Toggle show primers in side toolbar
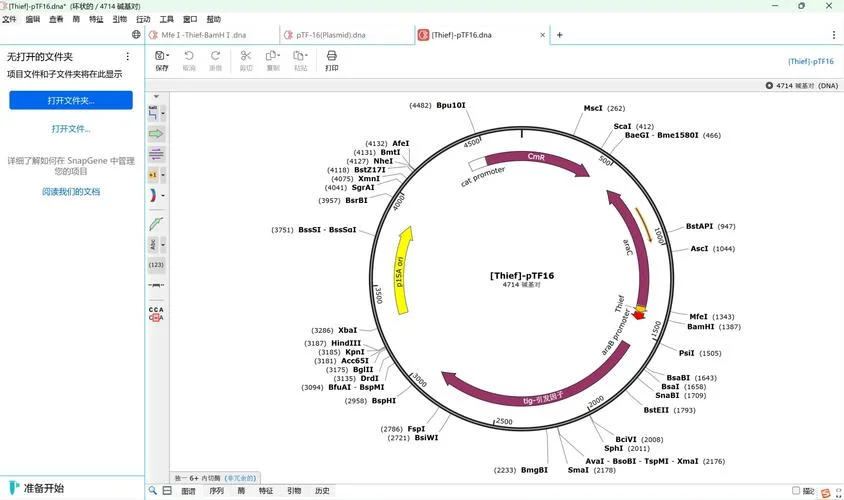This screenshot has width=844, height=500. pos(156,154)
